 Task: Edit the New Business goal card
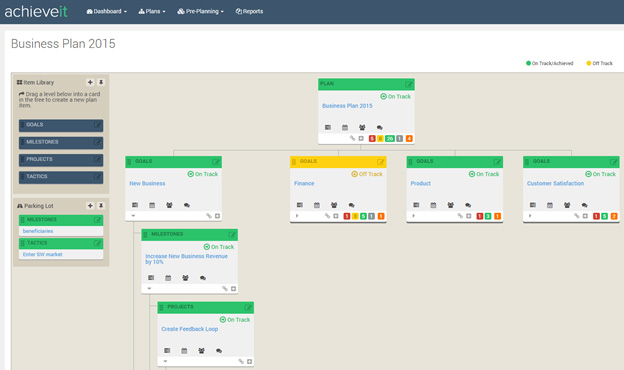pos(216,162)
